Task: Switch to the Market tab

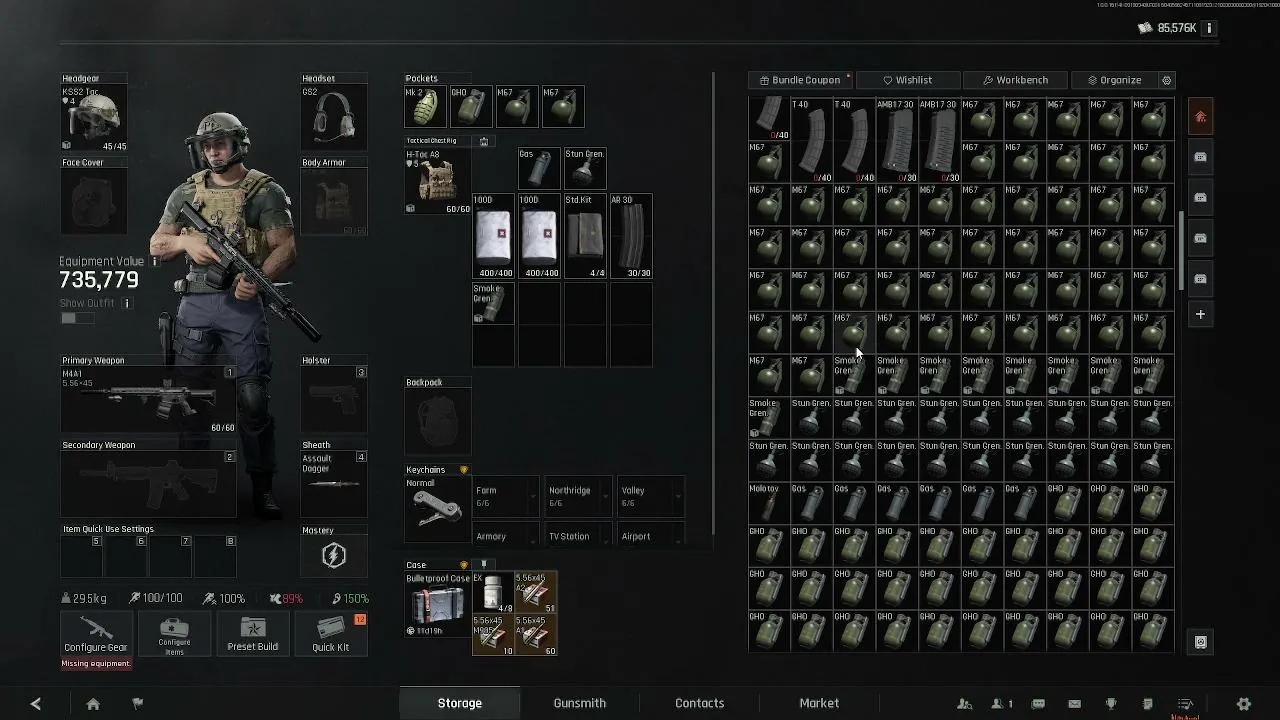Action: (819, 703)
